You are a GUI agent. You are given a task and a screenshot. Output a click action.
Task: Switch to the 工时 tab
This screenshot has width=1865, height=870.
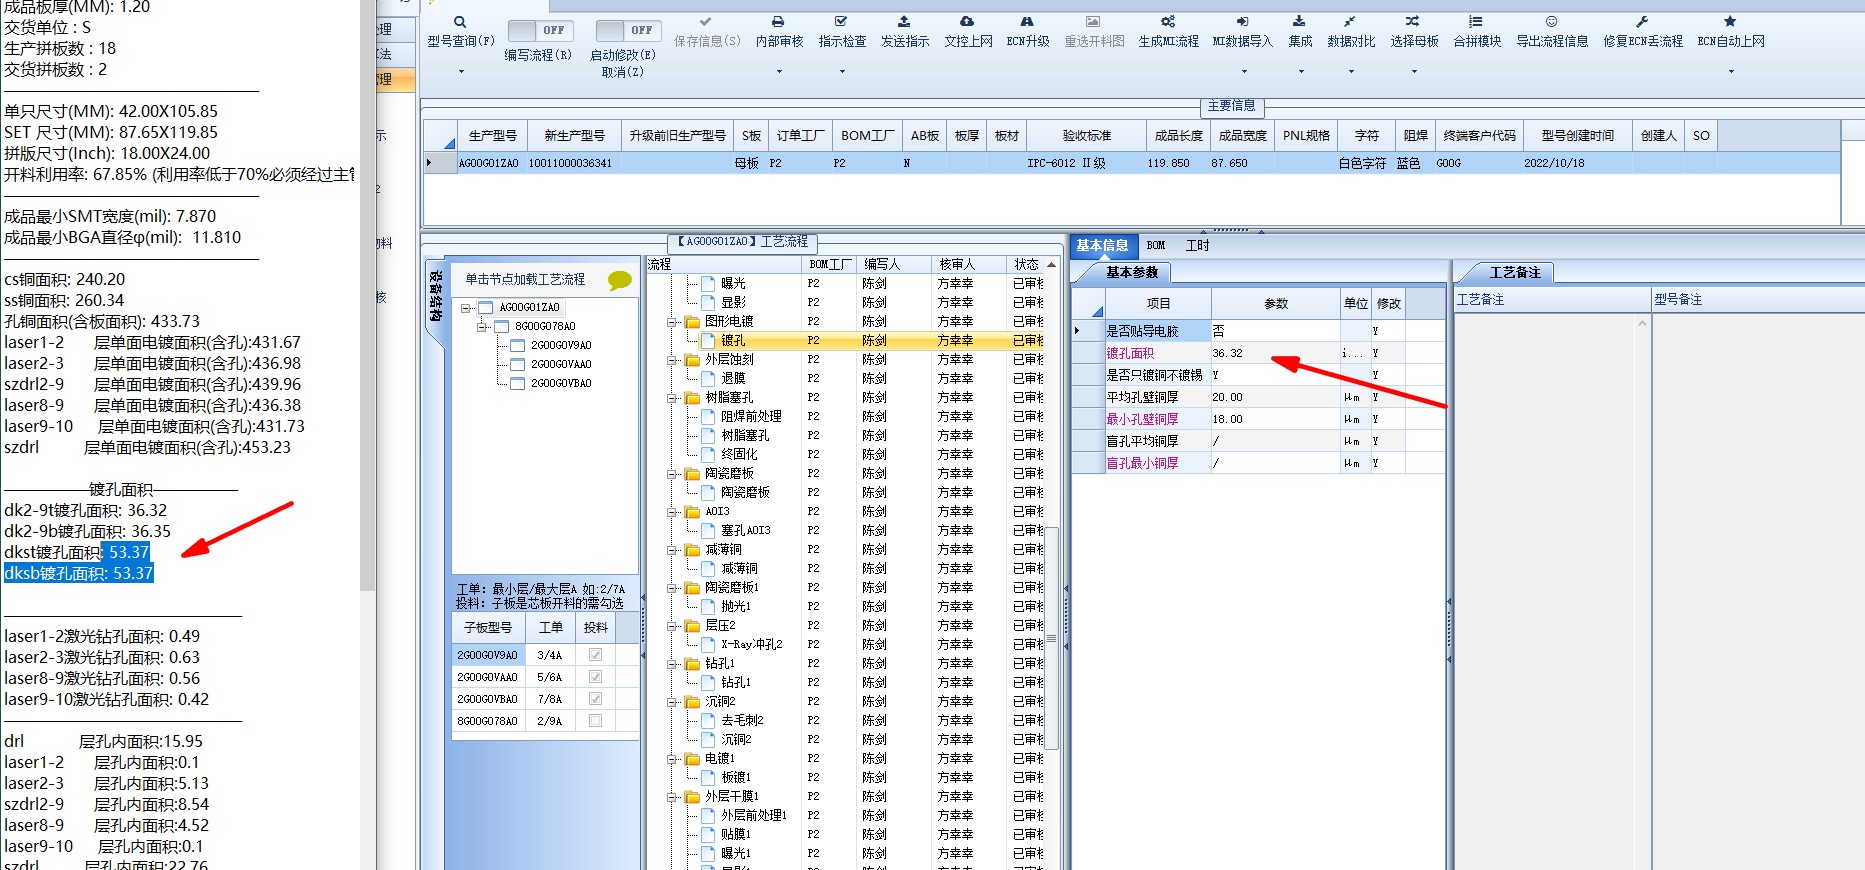coord(1197,246)
